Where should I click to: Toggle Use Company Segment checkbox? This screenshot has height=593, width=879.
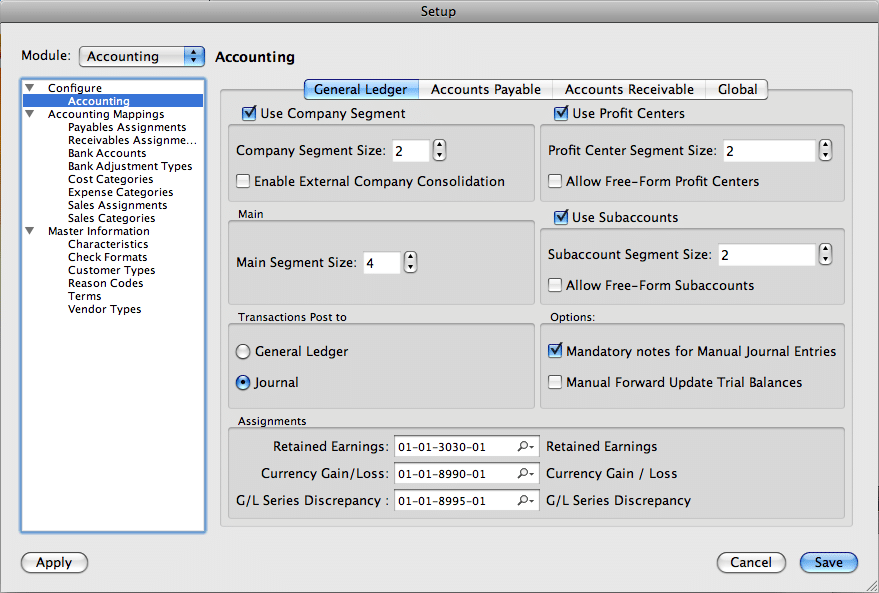pyautogui.click(x=249, y=113)
